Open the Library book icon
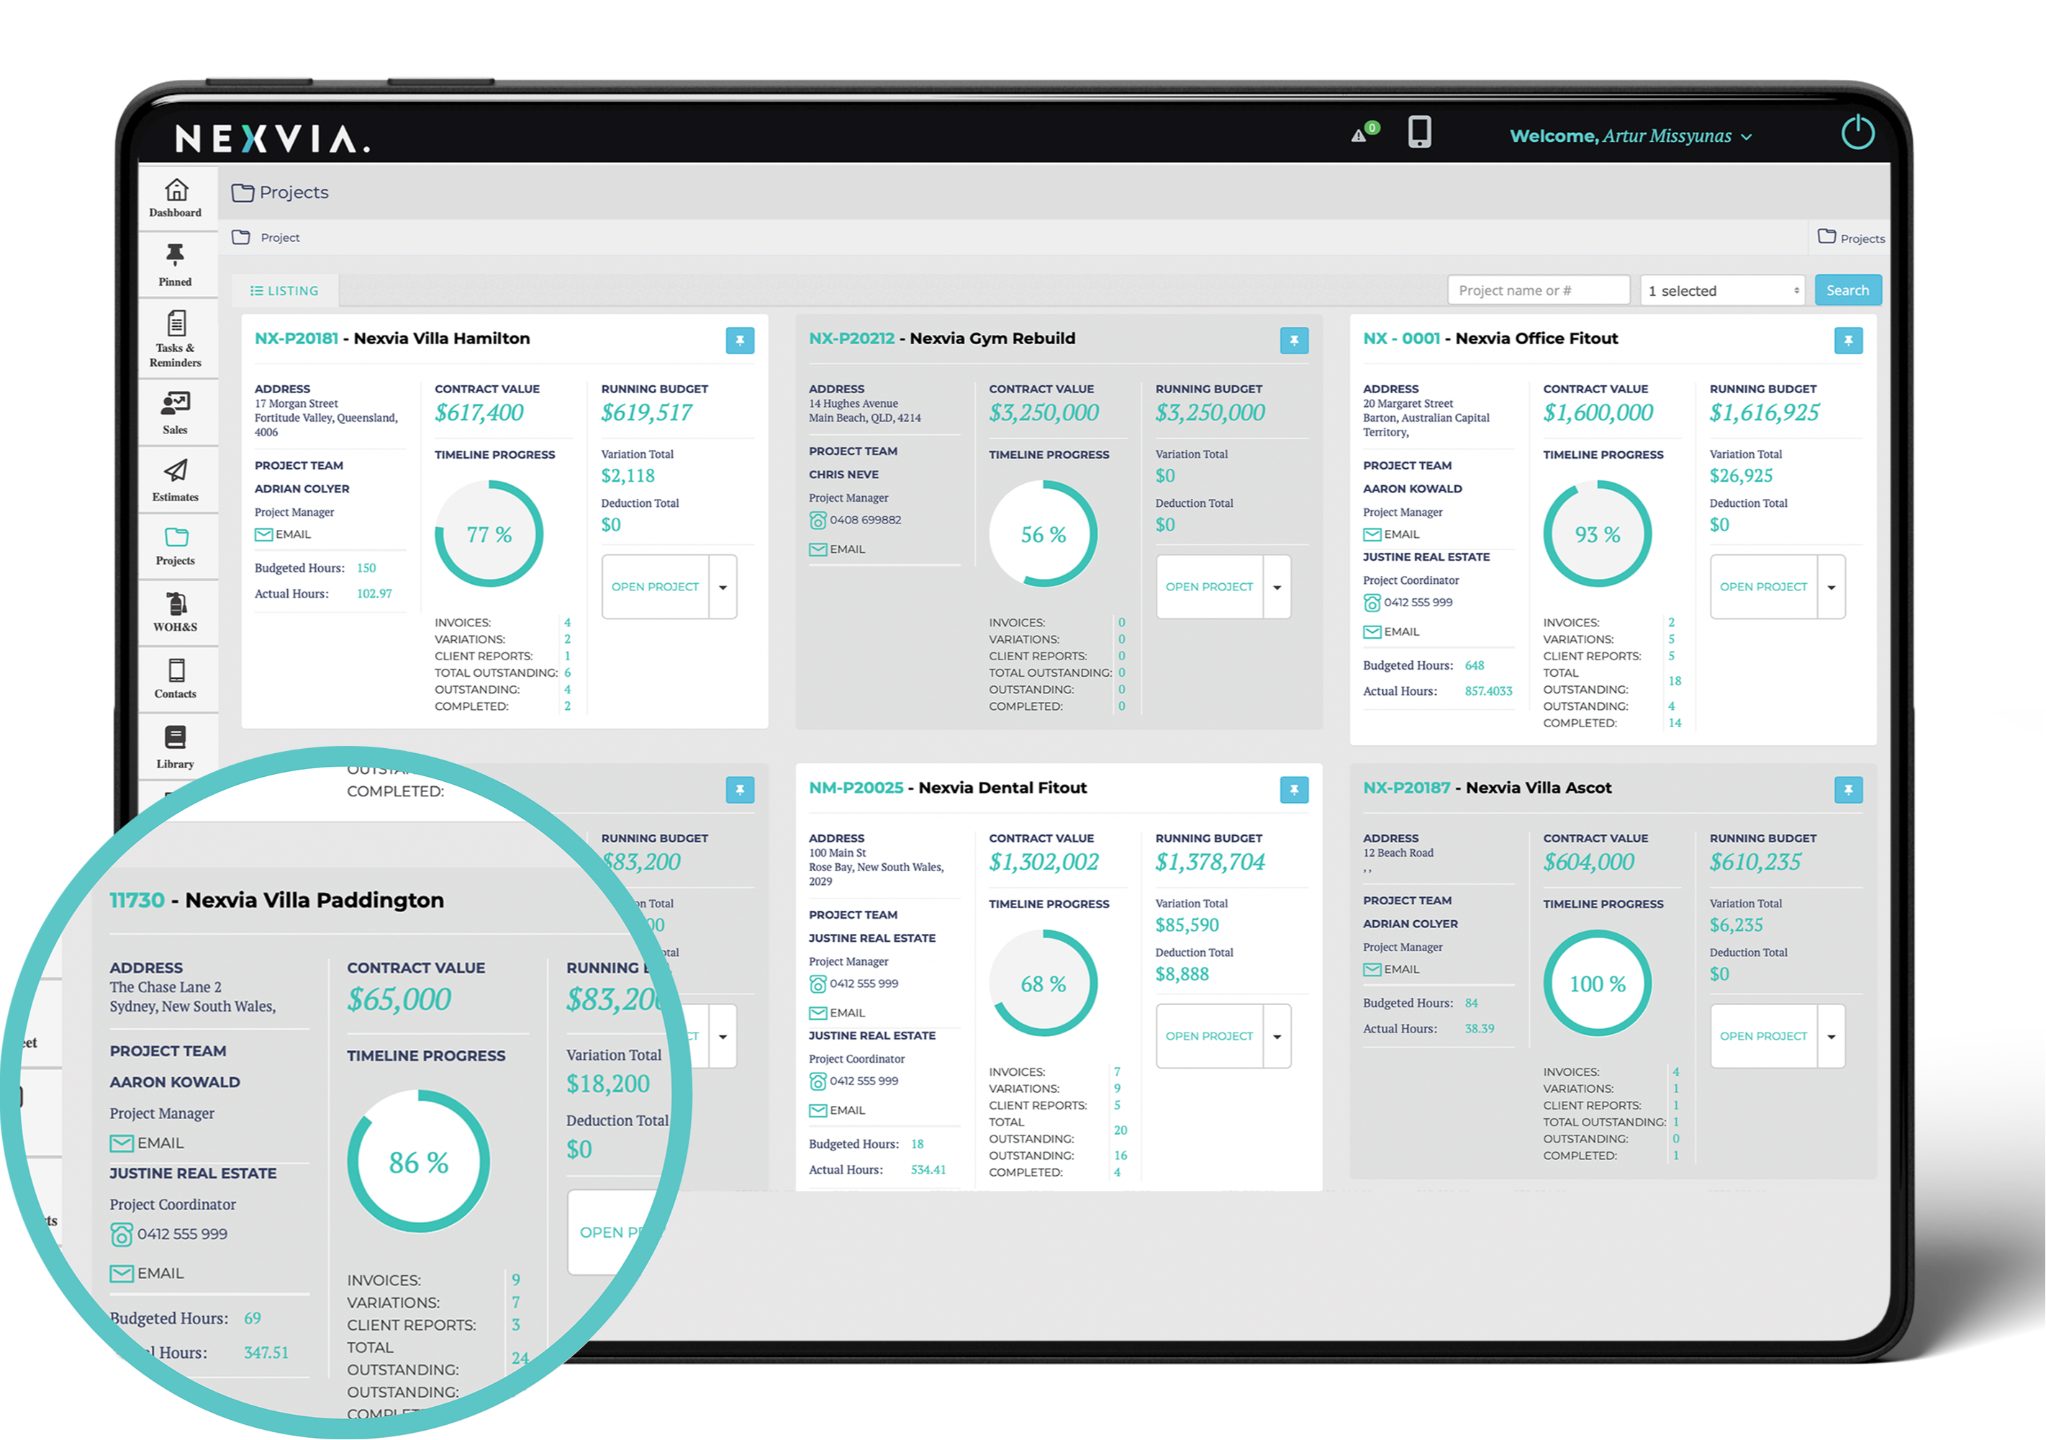The image size is (2046, 1440). (x=175, y=746)
